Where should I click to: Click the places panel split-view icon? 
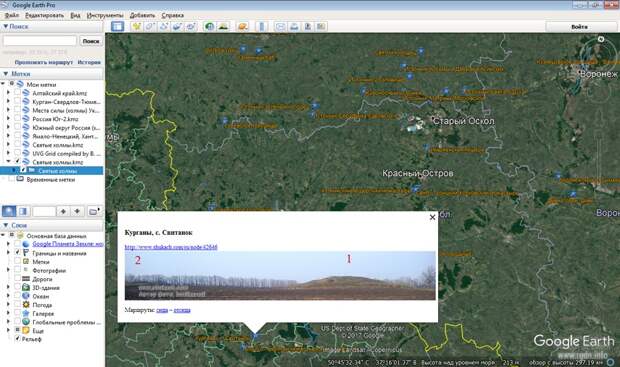(23, 211)
